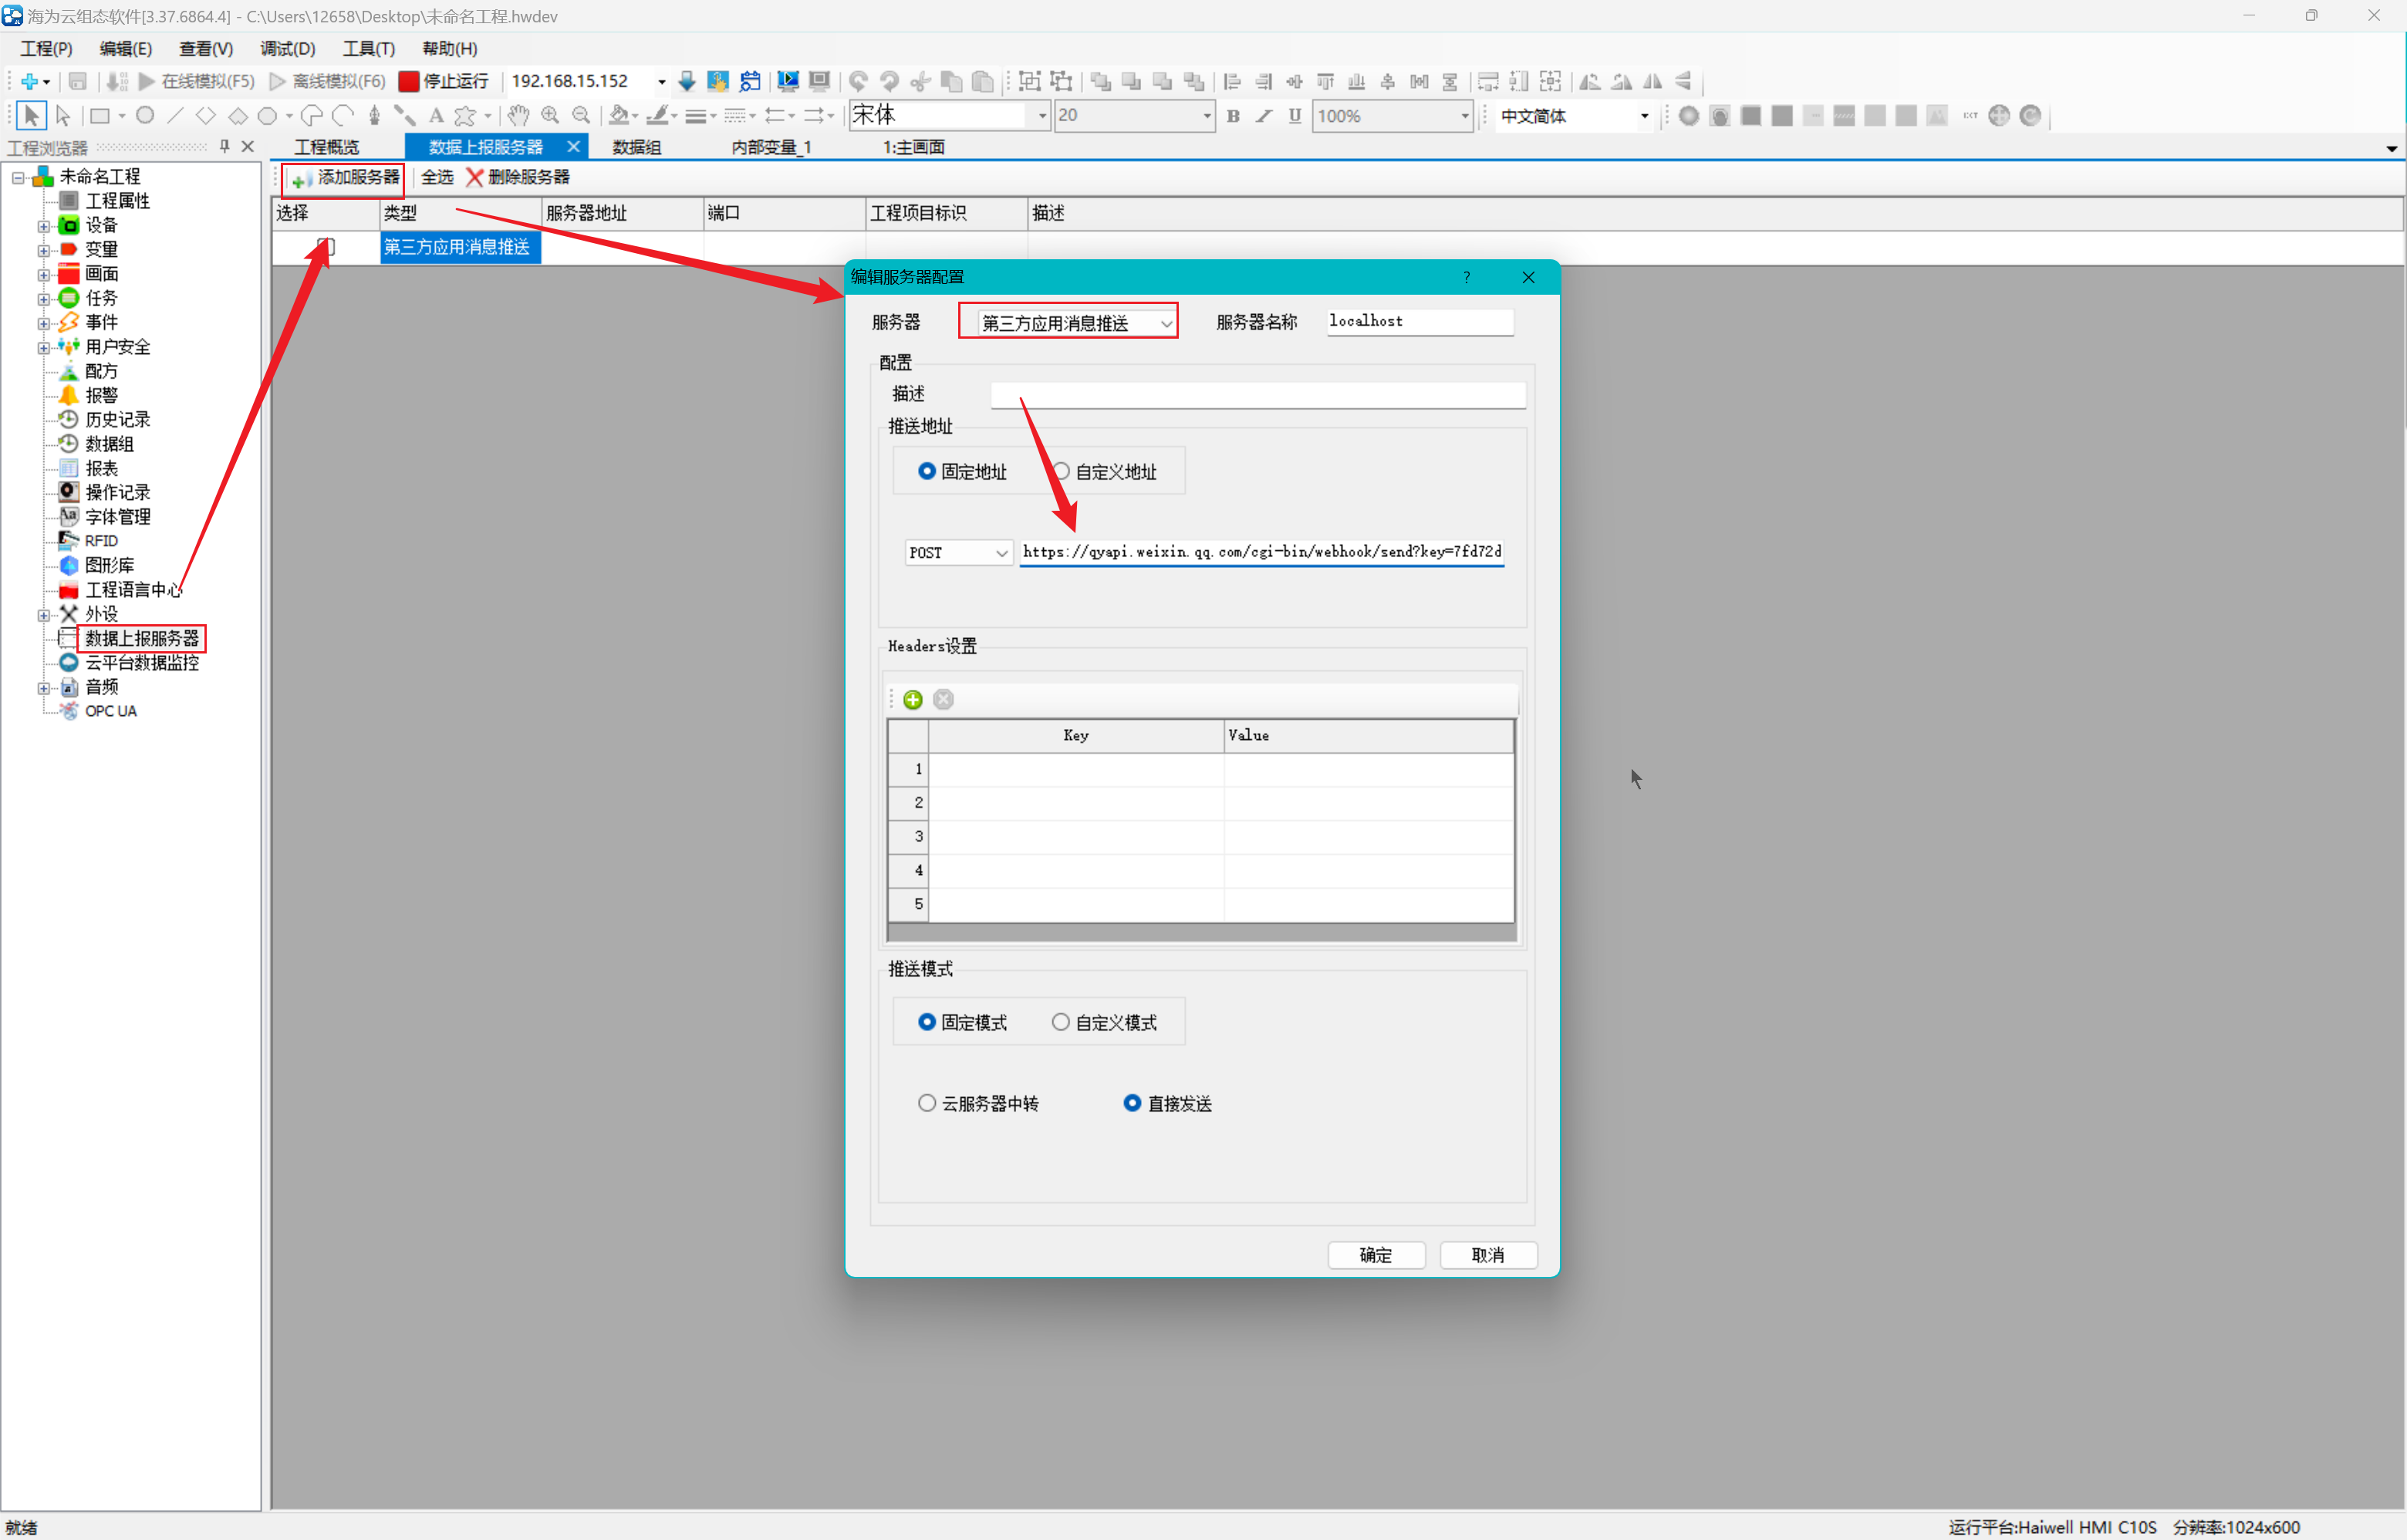
Task: Open the POST method dropdown
Action: (x=959, y=552)
